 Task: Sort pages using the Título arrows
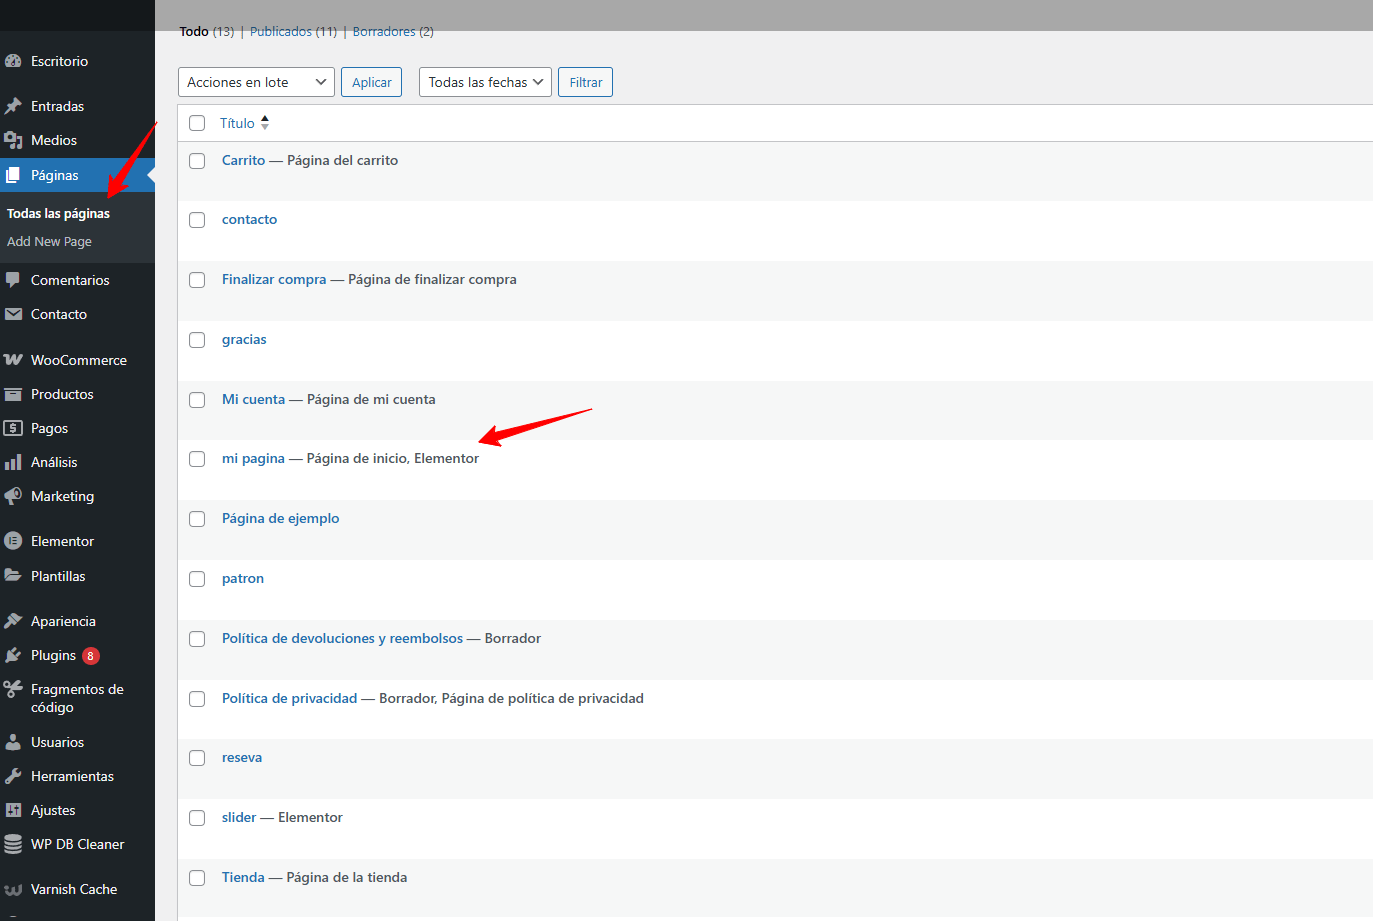pyautogui.click(x=265, y=123)
